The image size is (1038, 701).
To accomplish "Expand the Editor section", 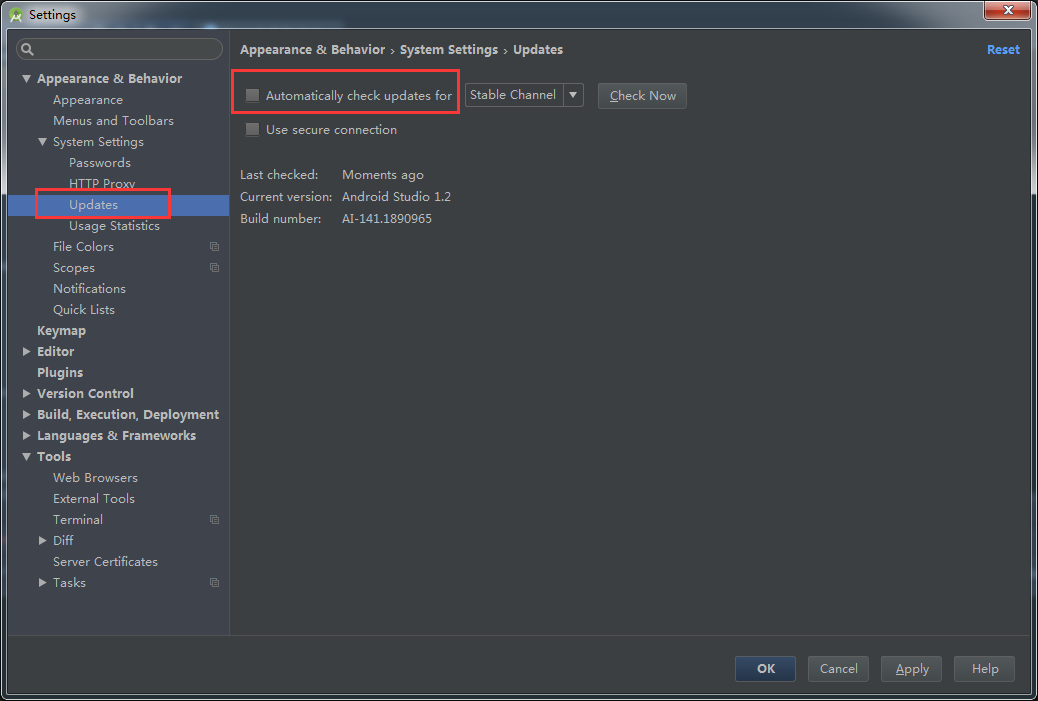I will pyautogui.click(x=26, y=351).
